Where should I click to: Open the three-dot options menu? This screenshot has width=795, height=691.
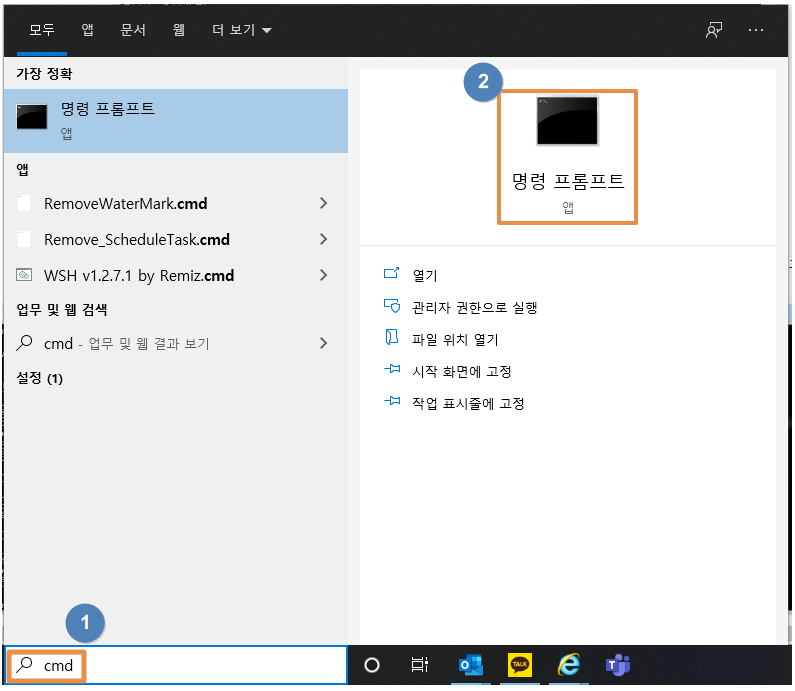[755, 30]
